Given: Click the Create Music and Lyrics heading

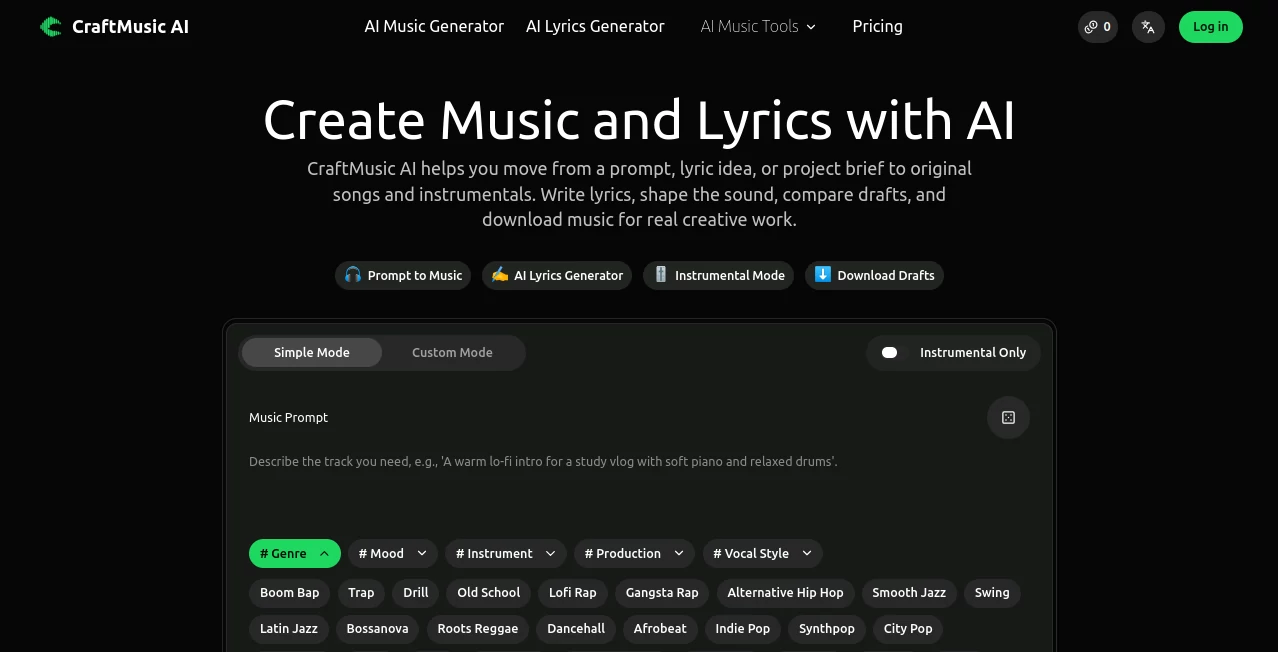Looking at the screenshot, I should (639, 120).
